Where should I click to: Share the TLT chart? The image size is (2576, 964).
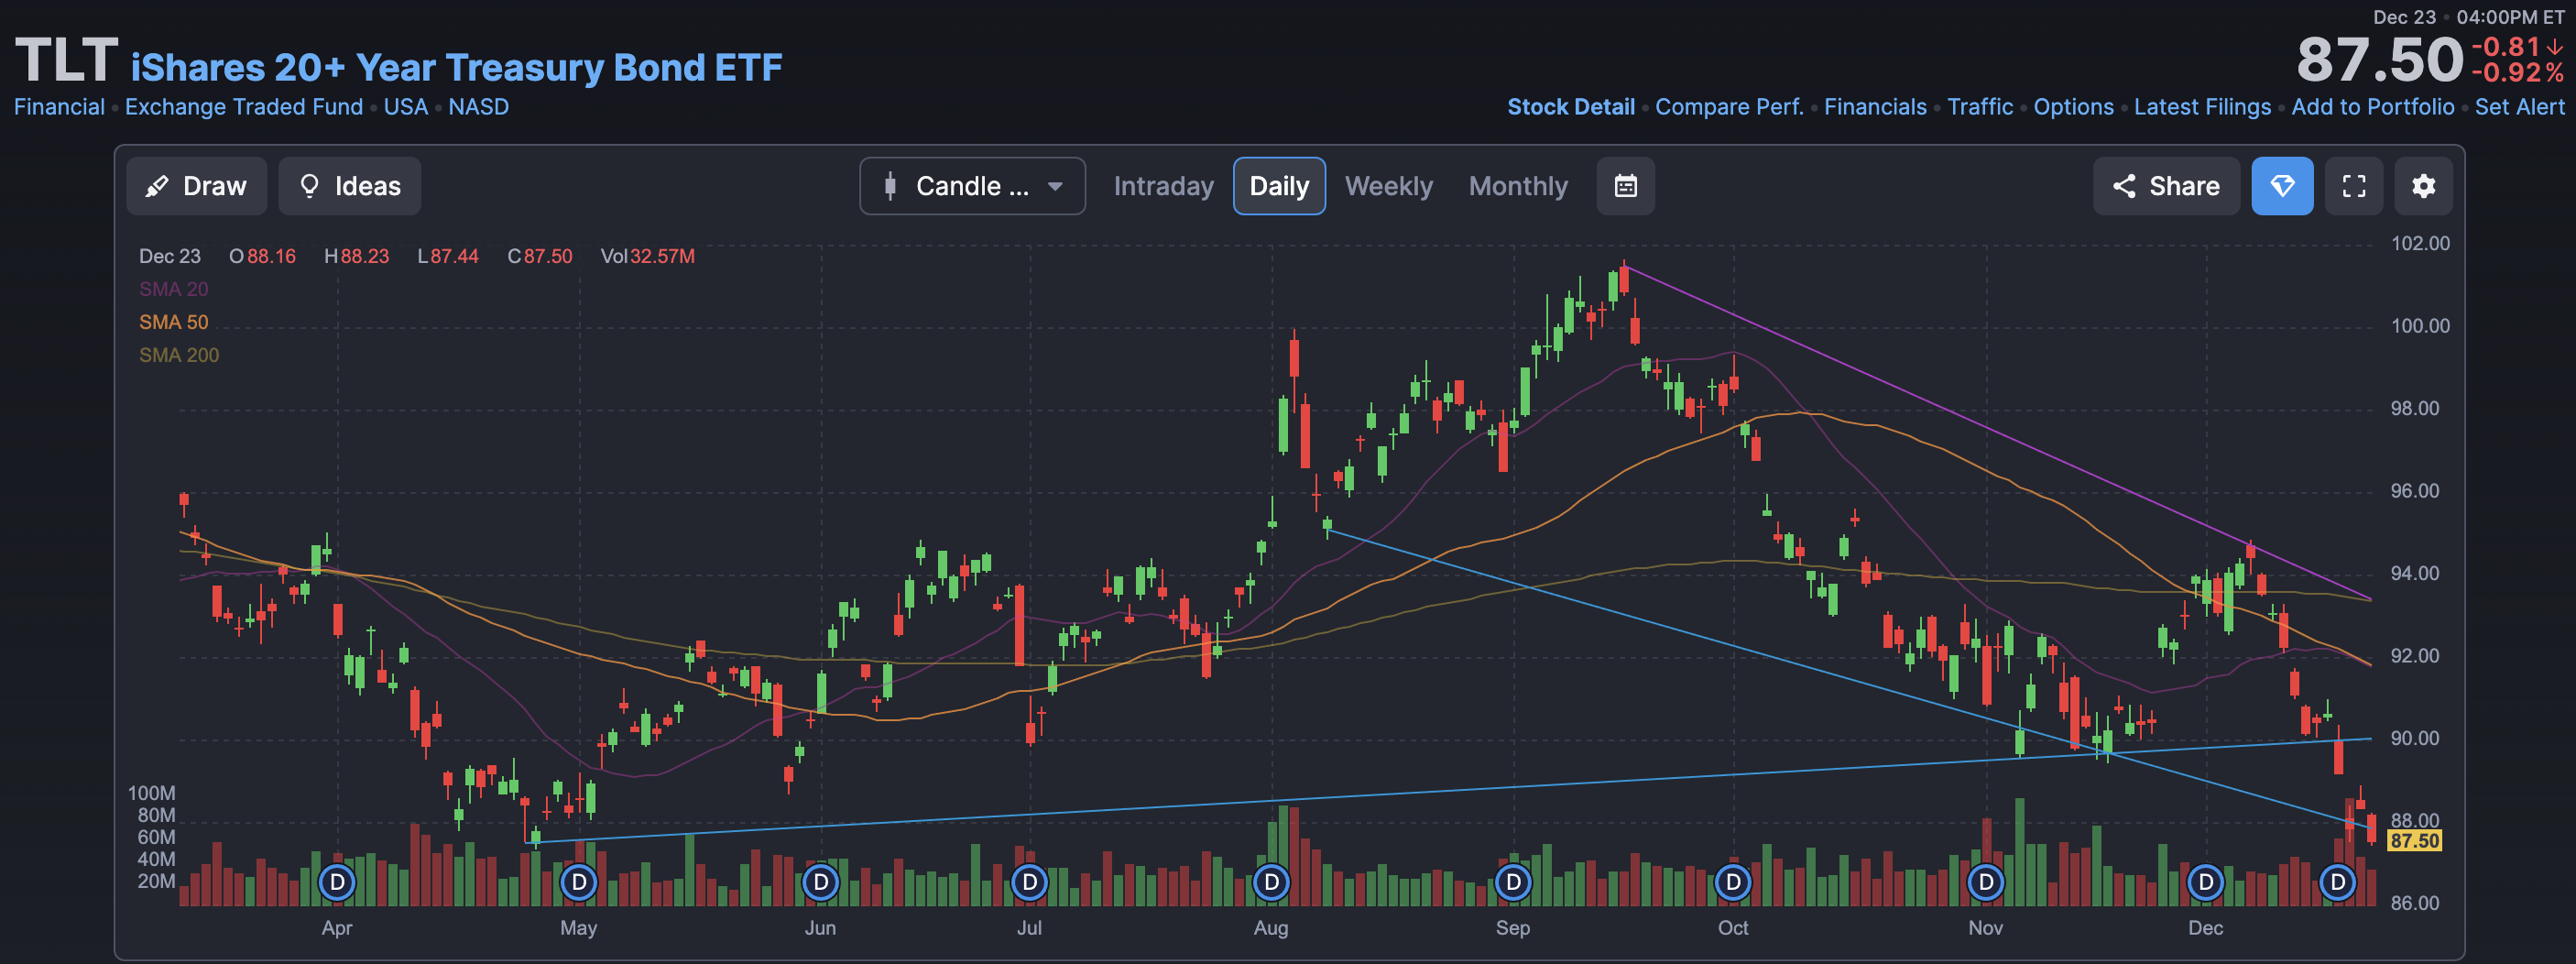(2166, 186)
